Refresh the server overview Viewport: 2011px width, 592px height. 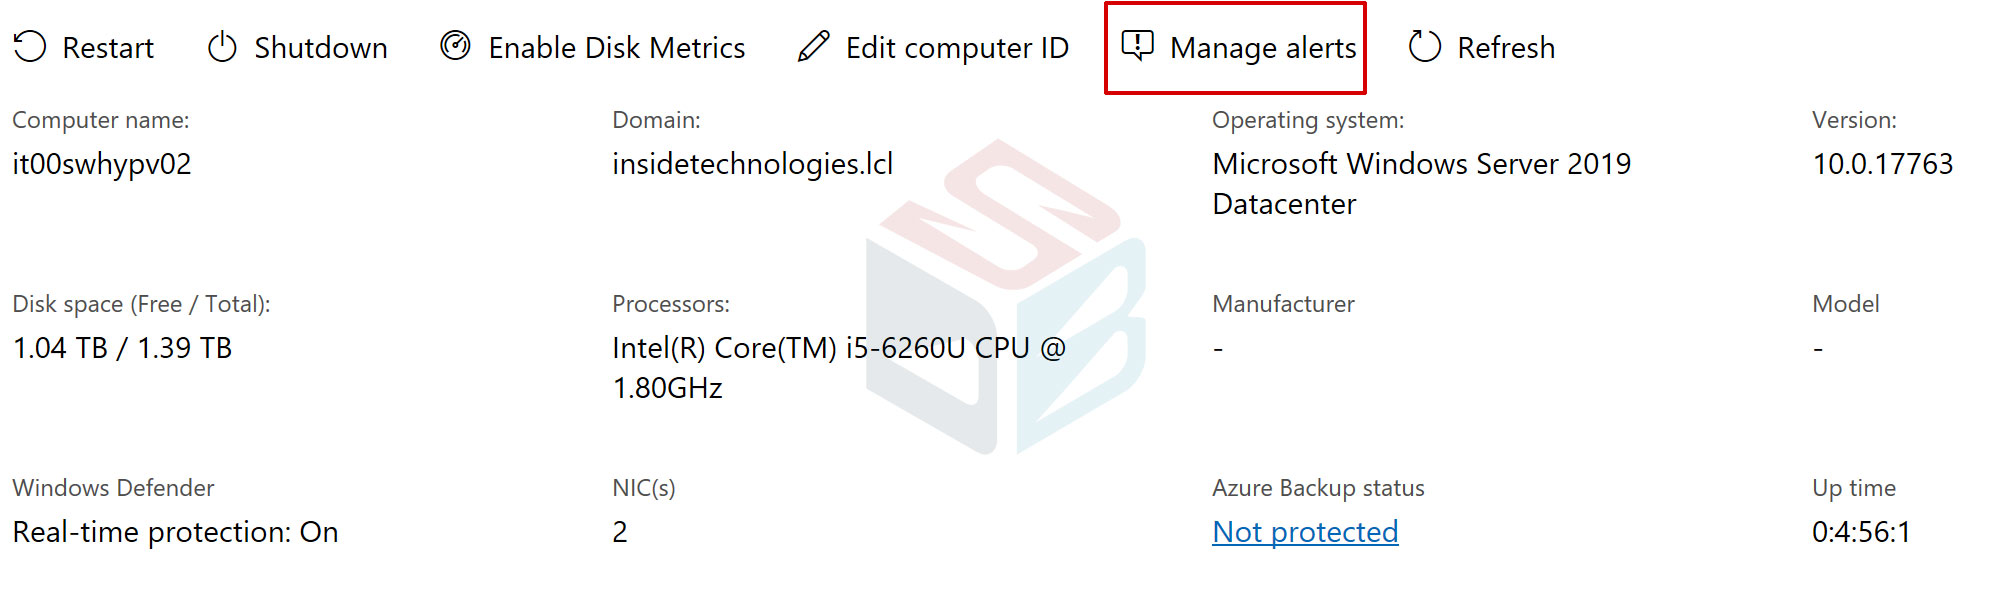point(1507,47)
